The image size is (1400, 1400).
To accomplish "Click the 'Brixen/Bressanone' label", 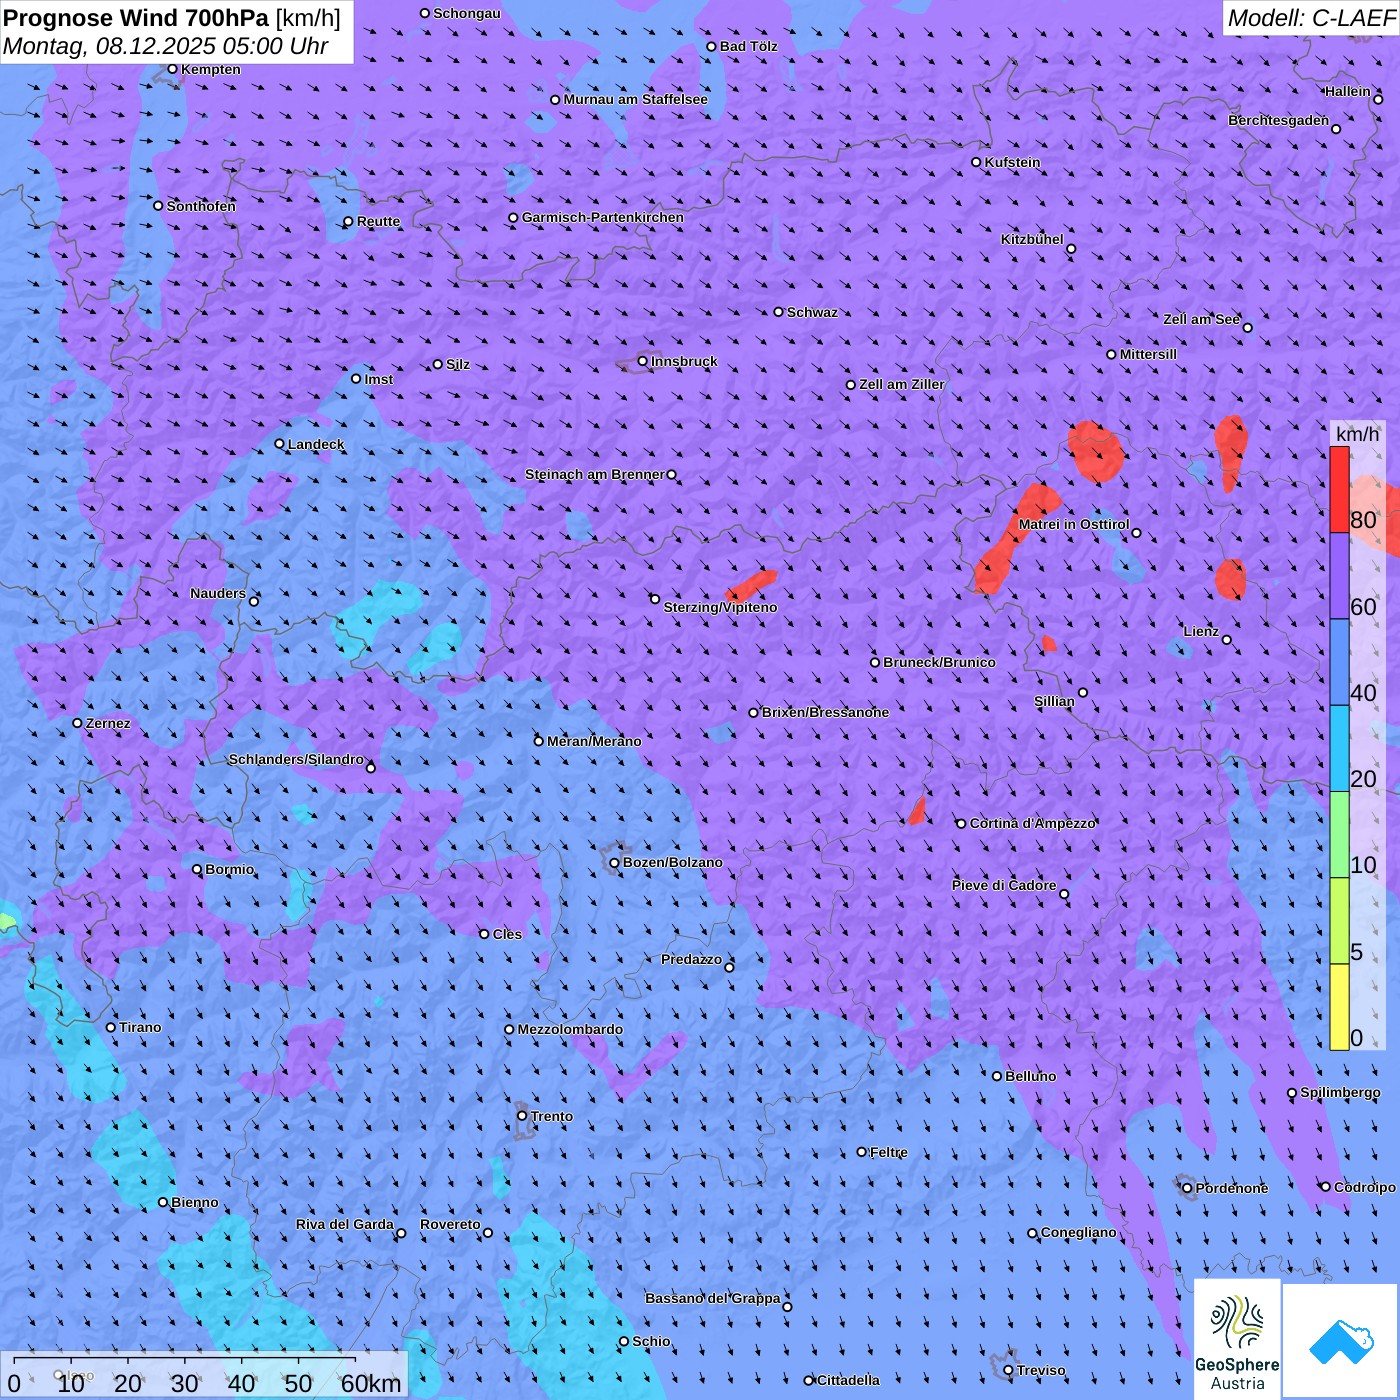I will click(x=825, y=712).
